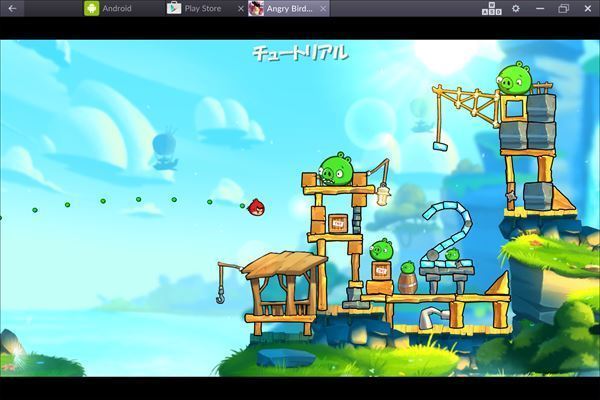Tap the small pig under the ice arch
Image resolution: width=600 pixels, height=400 pixels.
click(x=452, y=254)
